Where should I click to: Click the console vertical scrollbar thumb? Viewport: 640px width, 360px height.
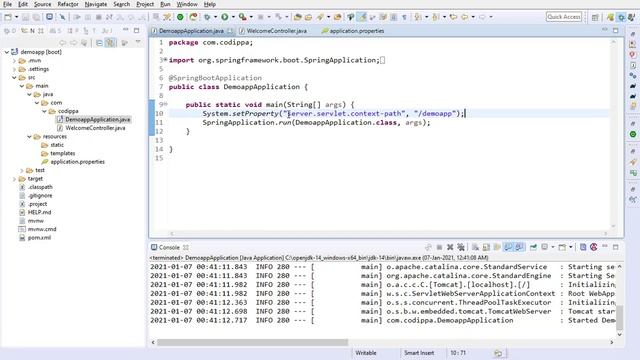(620, 317)
